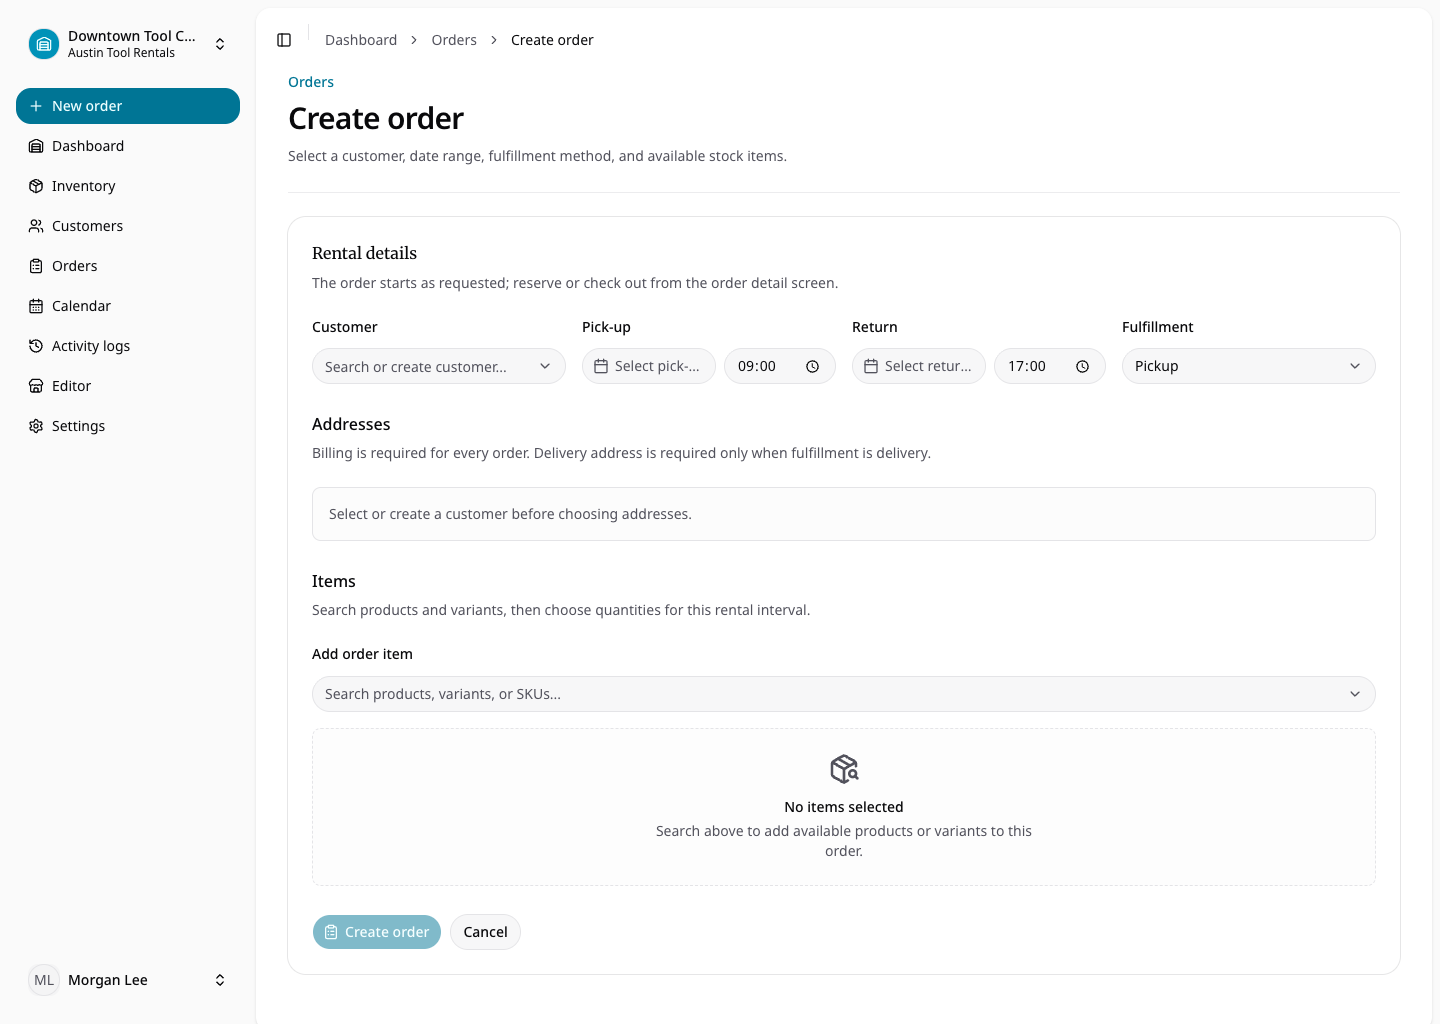This screenshot has height=1024, width=1440.
Task: Click the return time field 17:00
Action: tap(1050, 366)
